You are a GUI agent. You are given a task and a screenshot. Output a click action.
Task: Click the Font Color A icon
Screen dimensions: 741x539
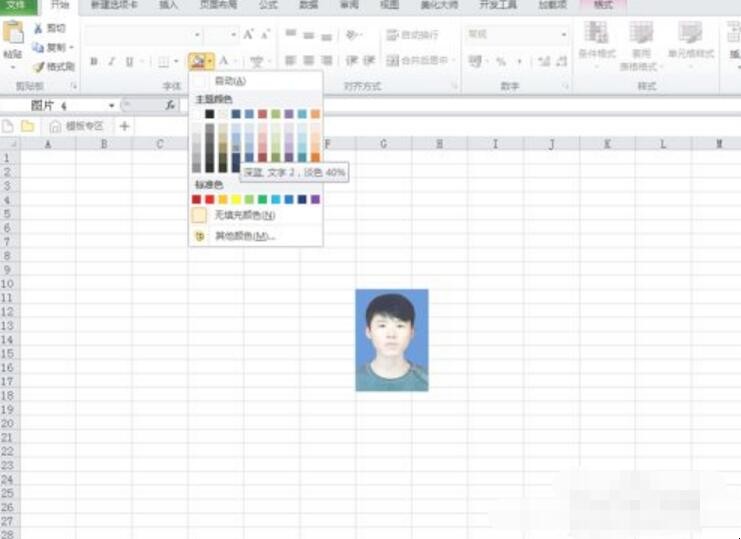point(224,61)
